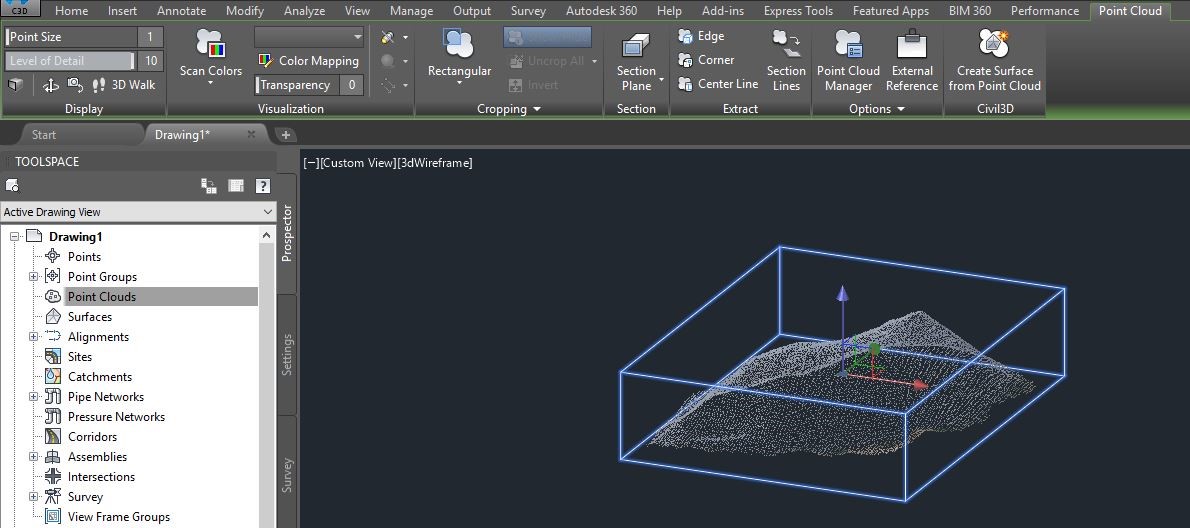Collapse the Drawing1 tree node
This screenshot has height=528, width=1190.
(x=14, y=237)
